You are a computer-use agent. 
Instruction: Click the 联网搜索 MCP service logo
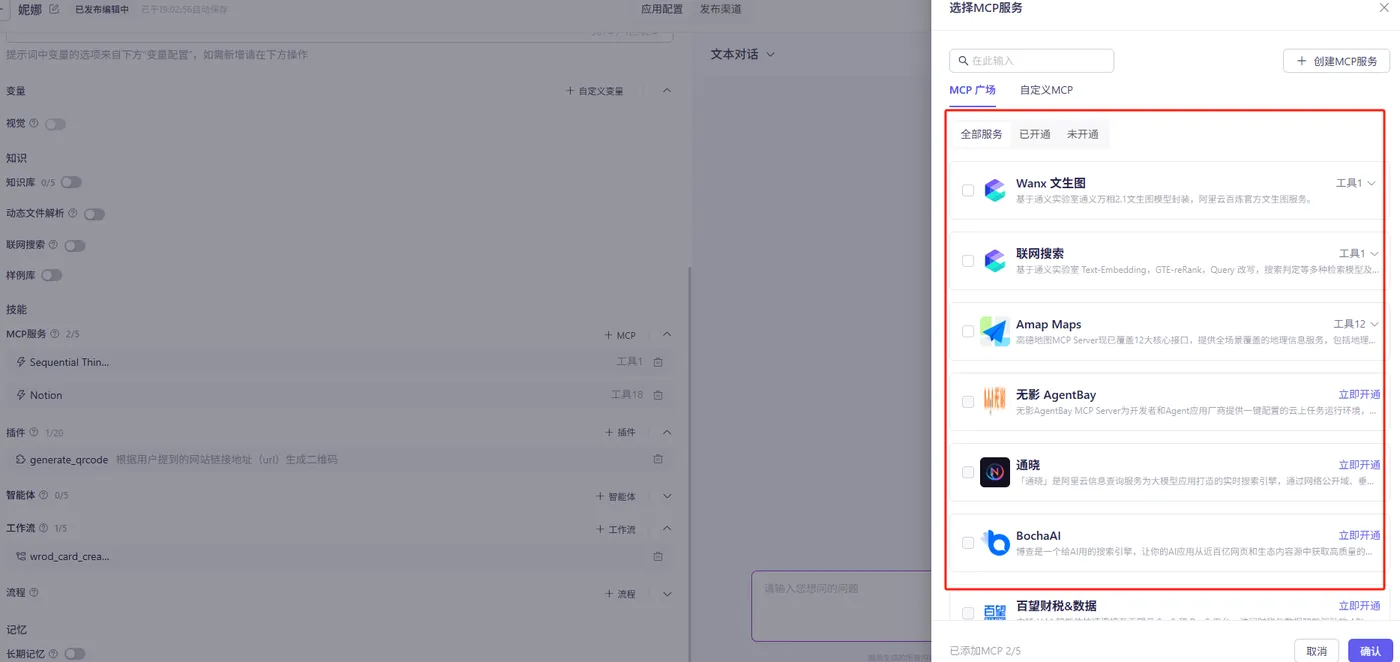pyautogui.click(x=994, y=260)
